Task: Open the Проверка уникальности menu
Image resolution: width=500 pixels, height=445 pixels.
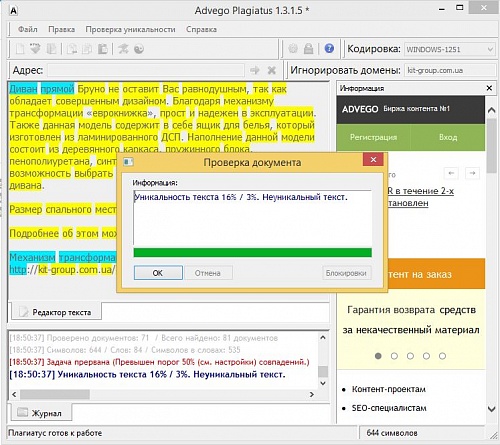Action: tap(130, 29)
